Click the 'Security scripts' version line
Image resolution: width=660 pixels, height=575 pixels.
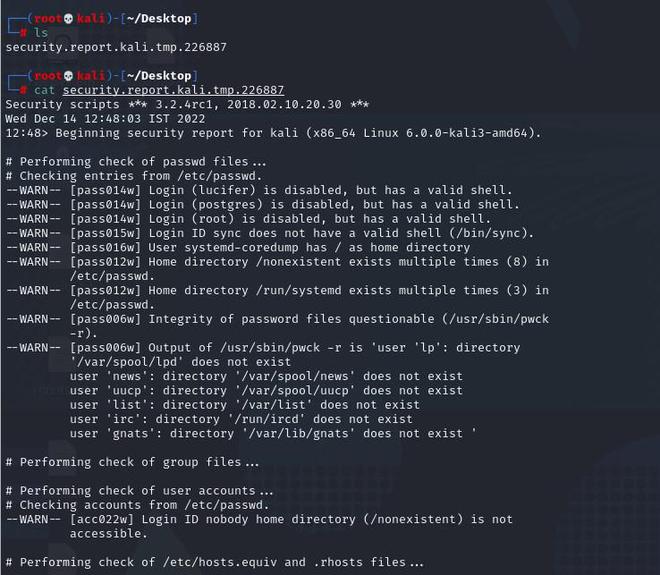pyautogui.click(x=187, y=104)
